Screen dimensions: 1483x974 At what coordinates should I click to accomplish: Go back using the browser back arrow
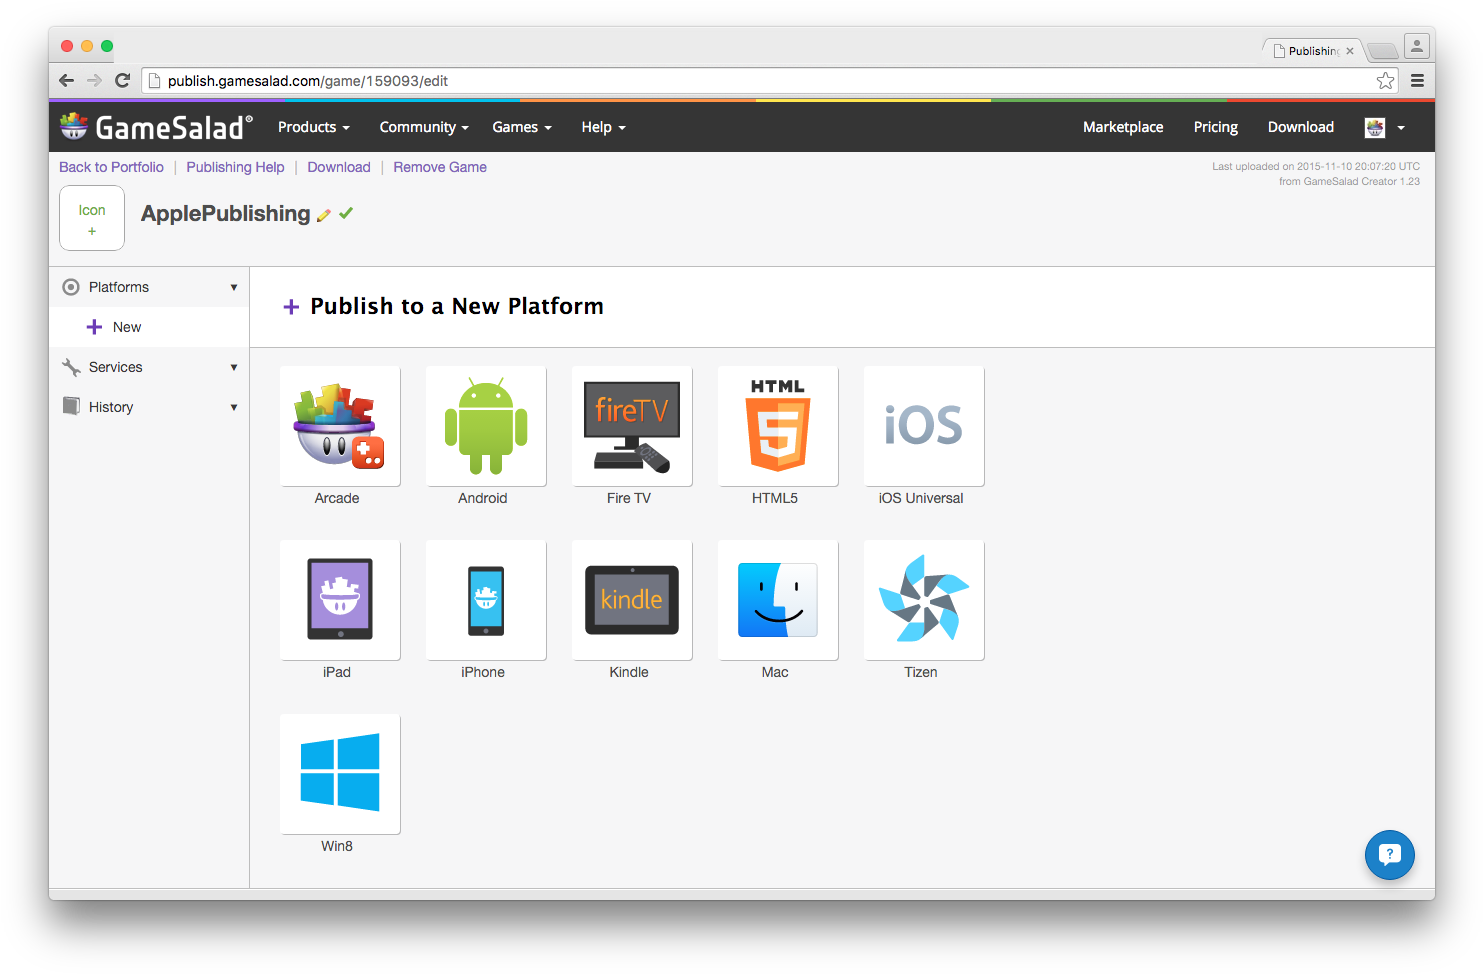(67, 81)
